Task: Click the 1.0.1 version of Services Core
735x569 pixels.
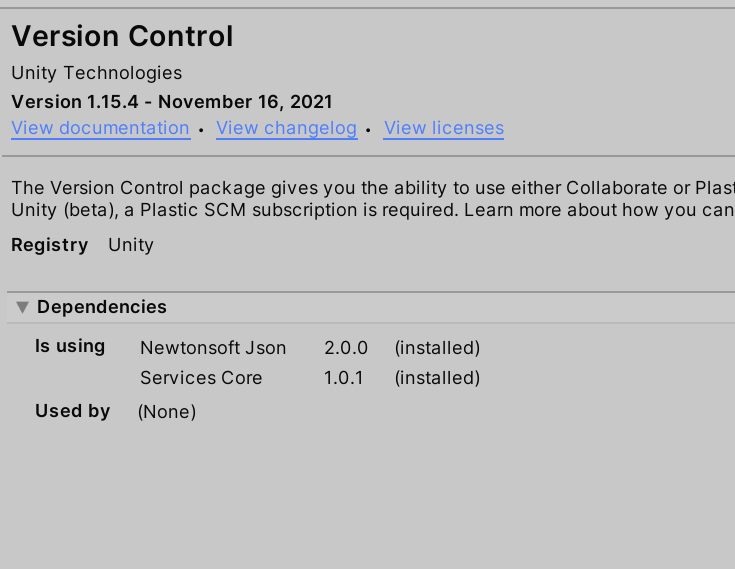Action: pyautogui.click(x=344, y=378)
